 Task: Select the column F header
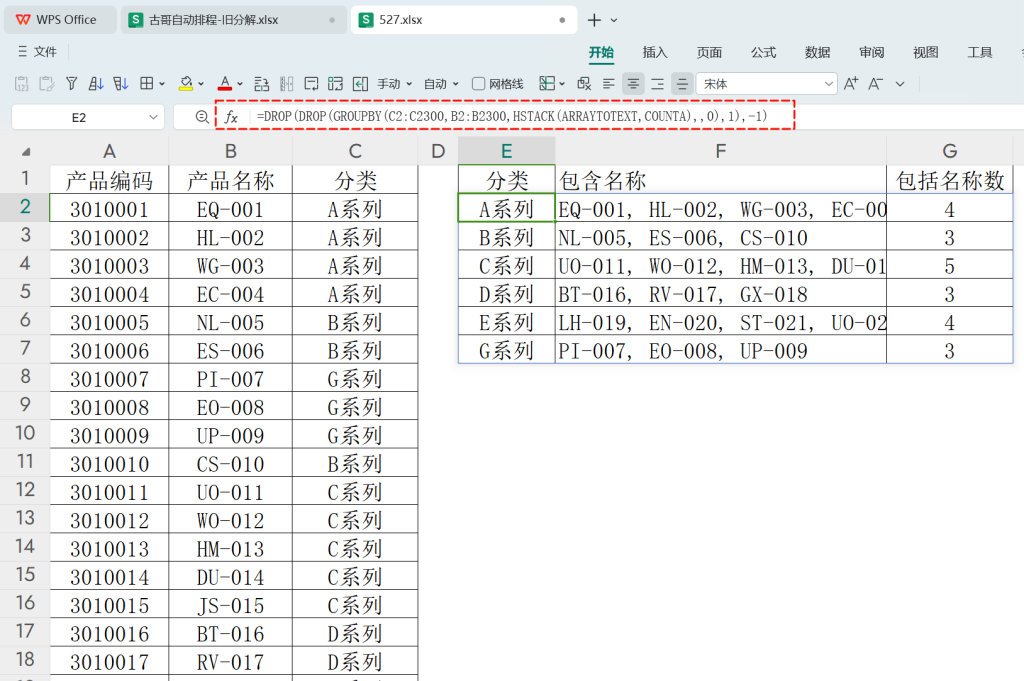click(x=720, y=151)
